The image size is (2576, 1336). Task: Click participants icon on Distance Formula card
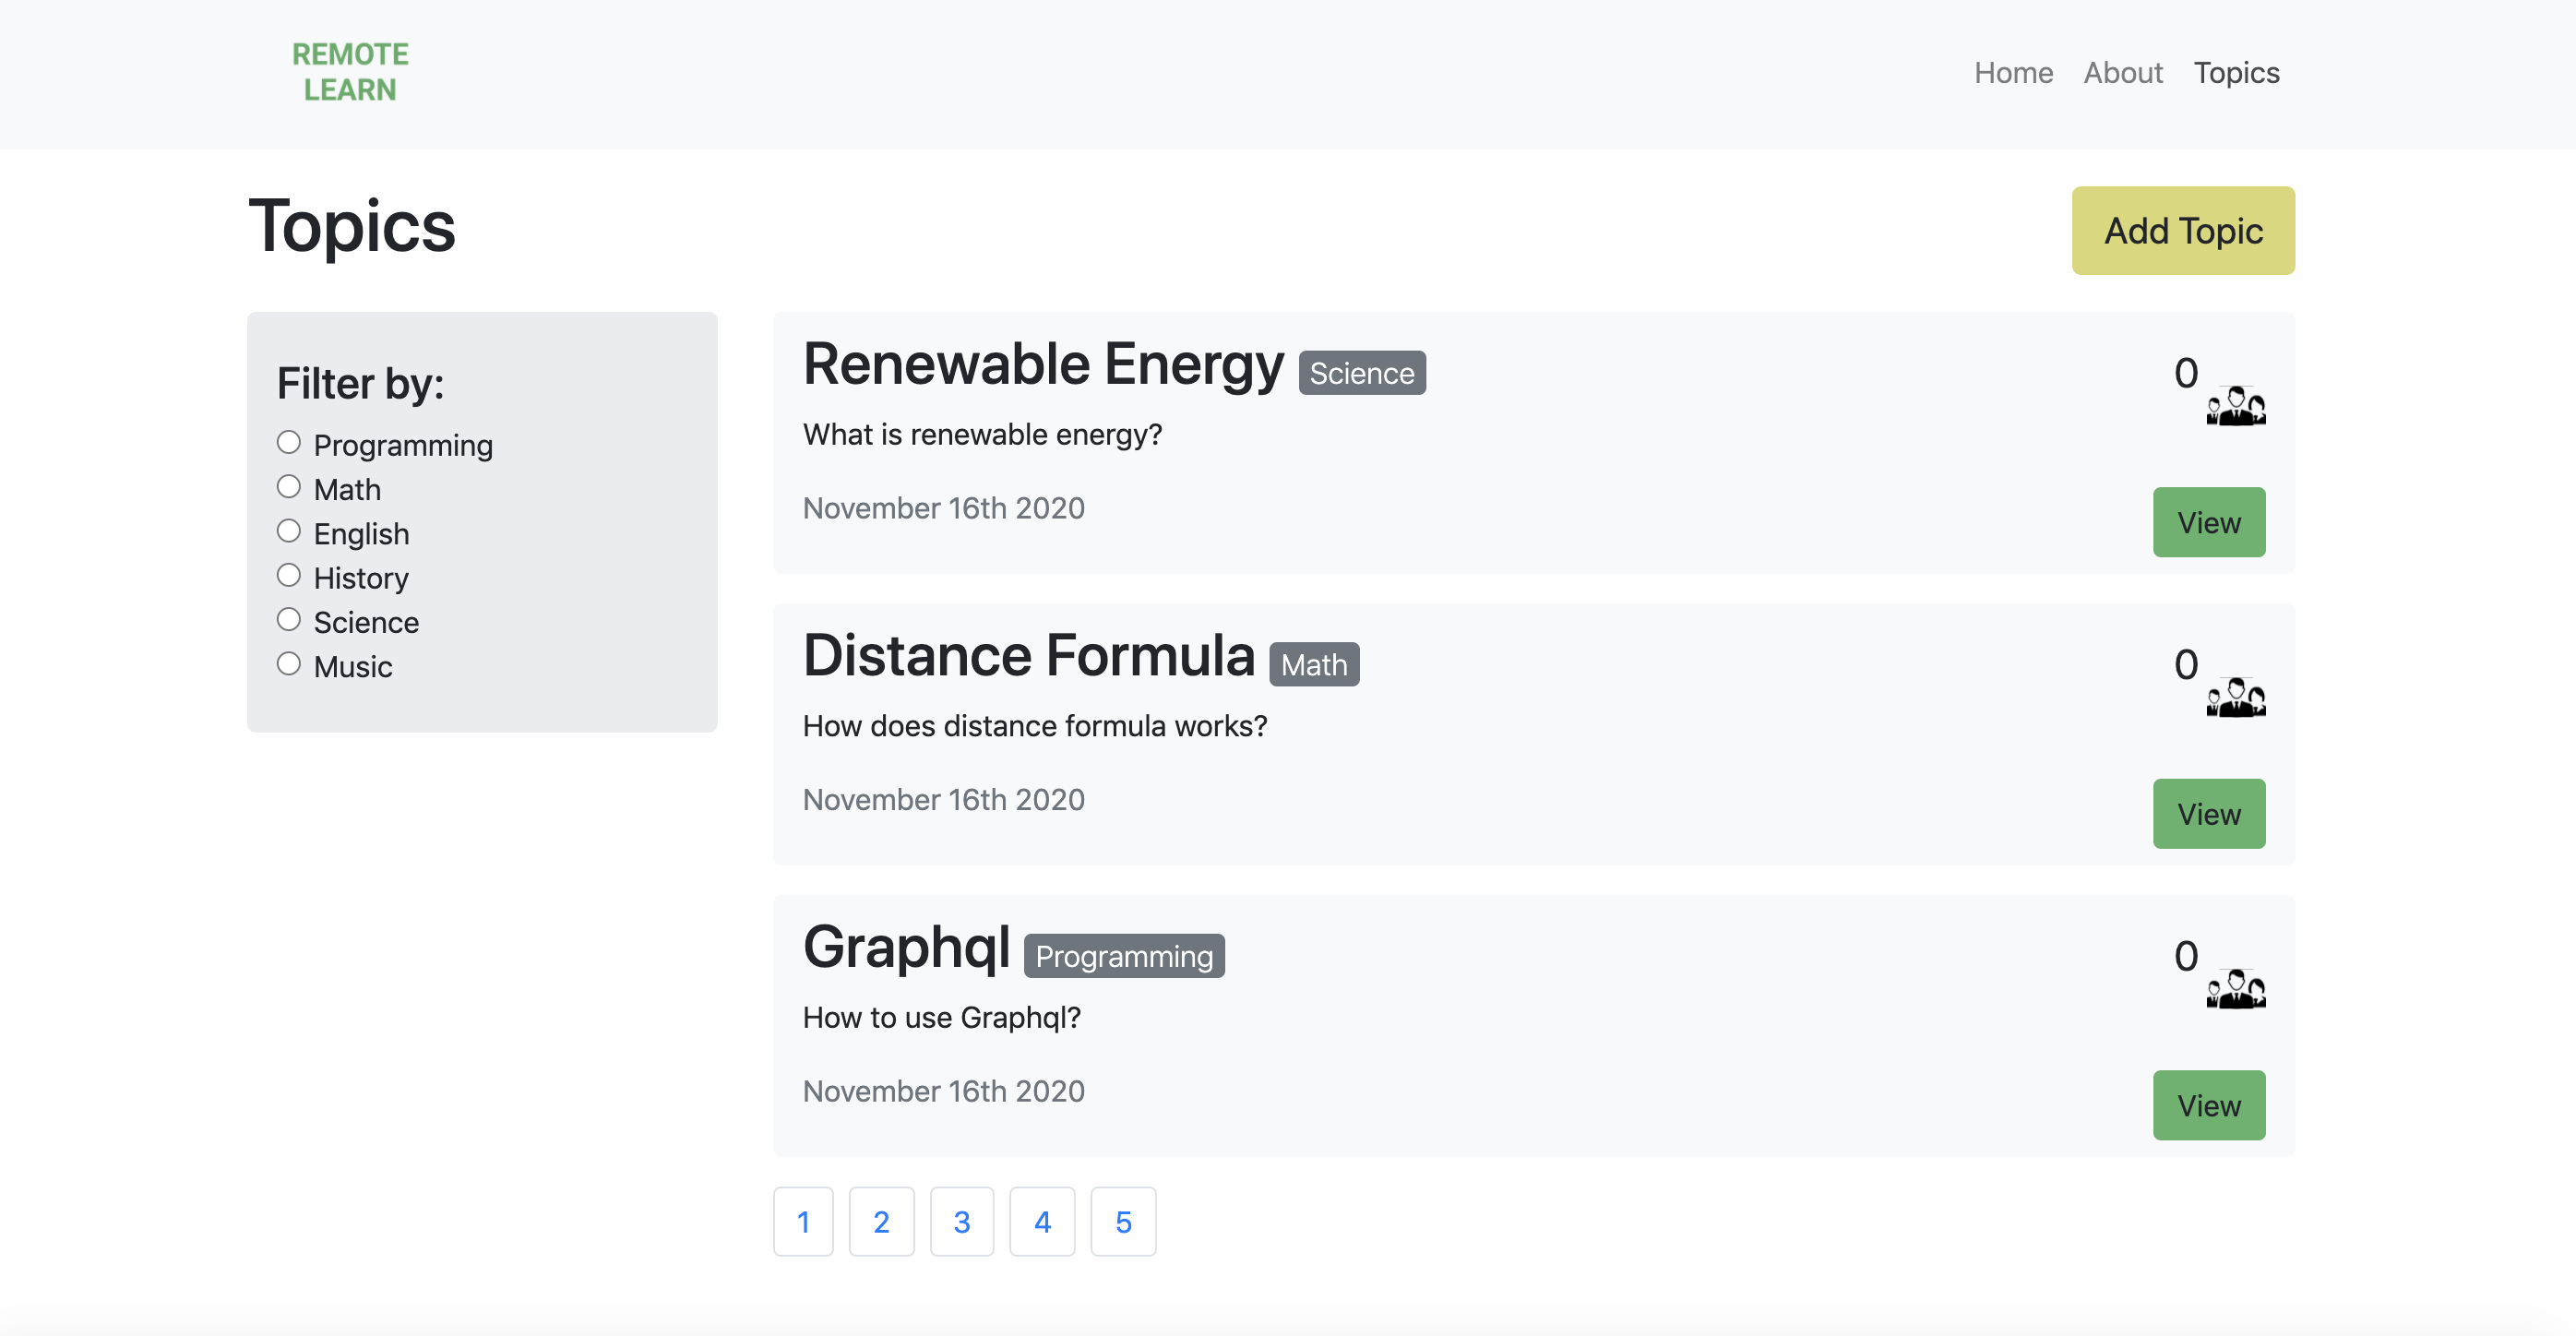coord(2235,698)
